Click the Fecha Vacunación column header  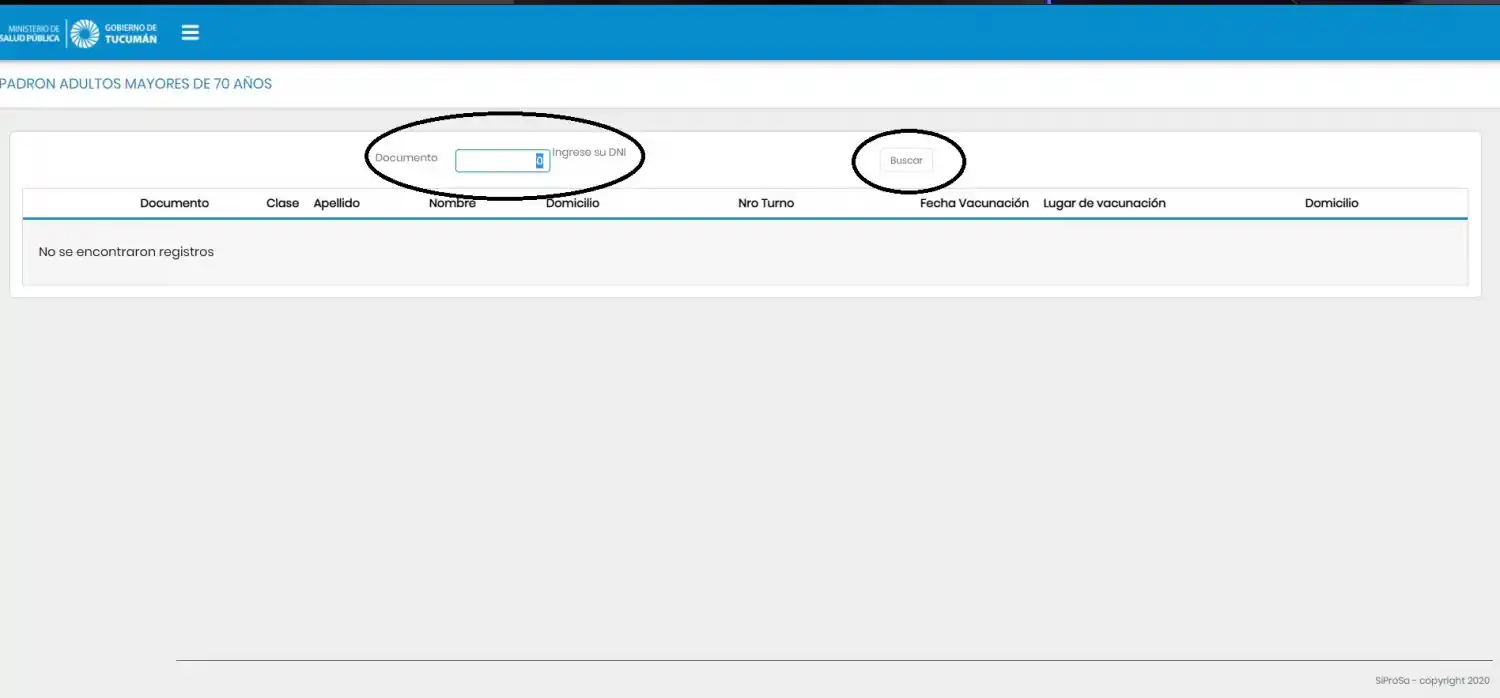[974, 203]
